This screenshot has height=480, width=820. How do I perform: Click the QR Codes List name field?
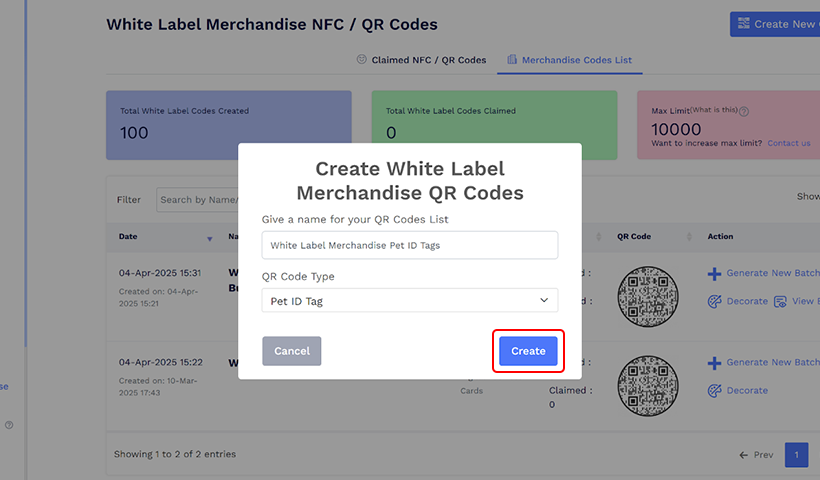coord(409,245)
